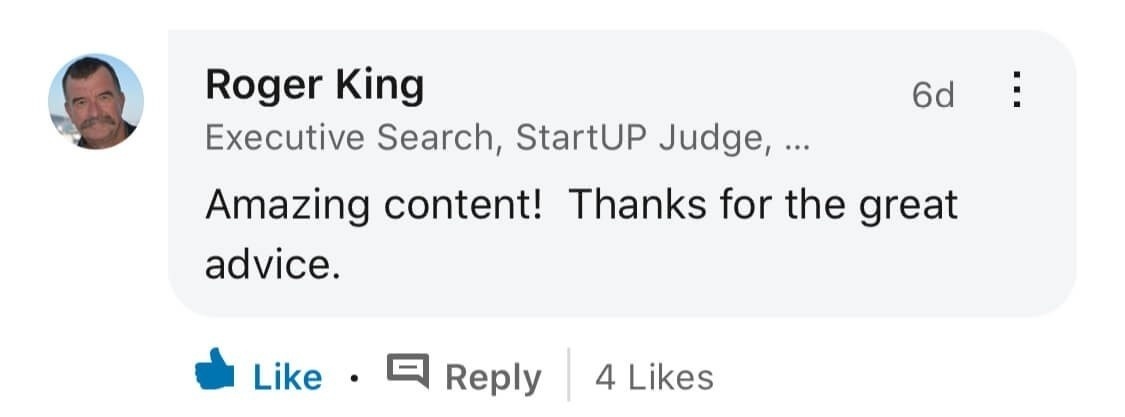
Task: Reply to the comment using Reply text
Action: [x=494, y=378]
